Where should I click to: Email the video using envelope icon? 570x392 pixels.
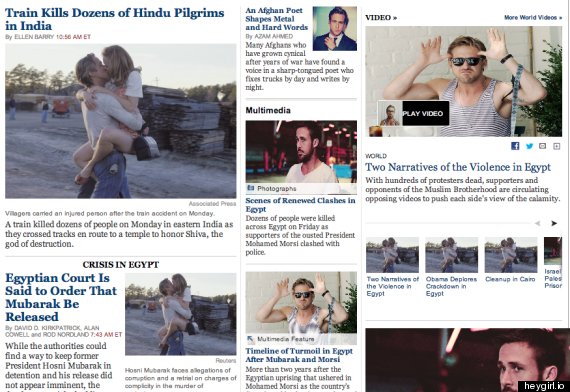(x=542, y=146)
